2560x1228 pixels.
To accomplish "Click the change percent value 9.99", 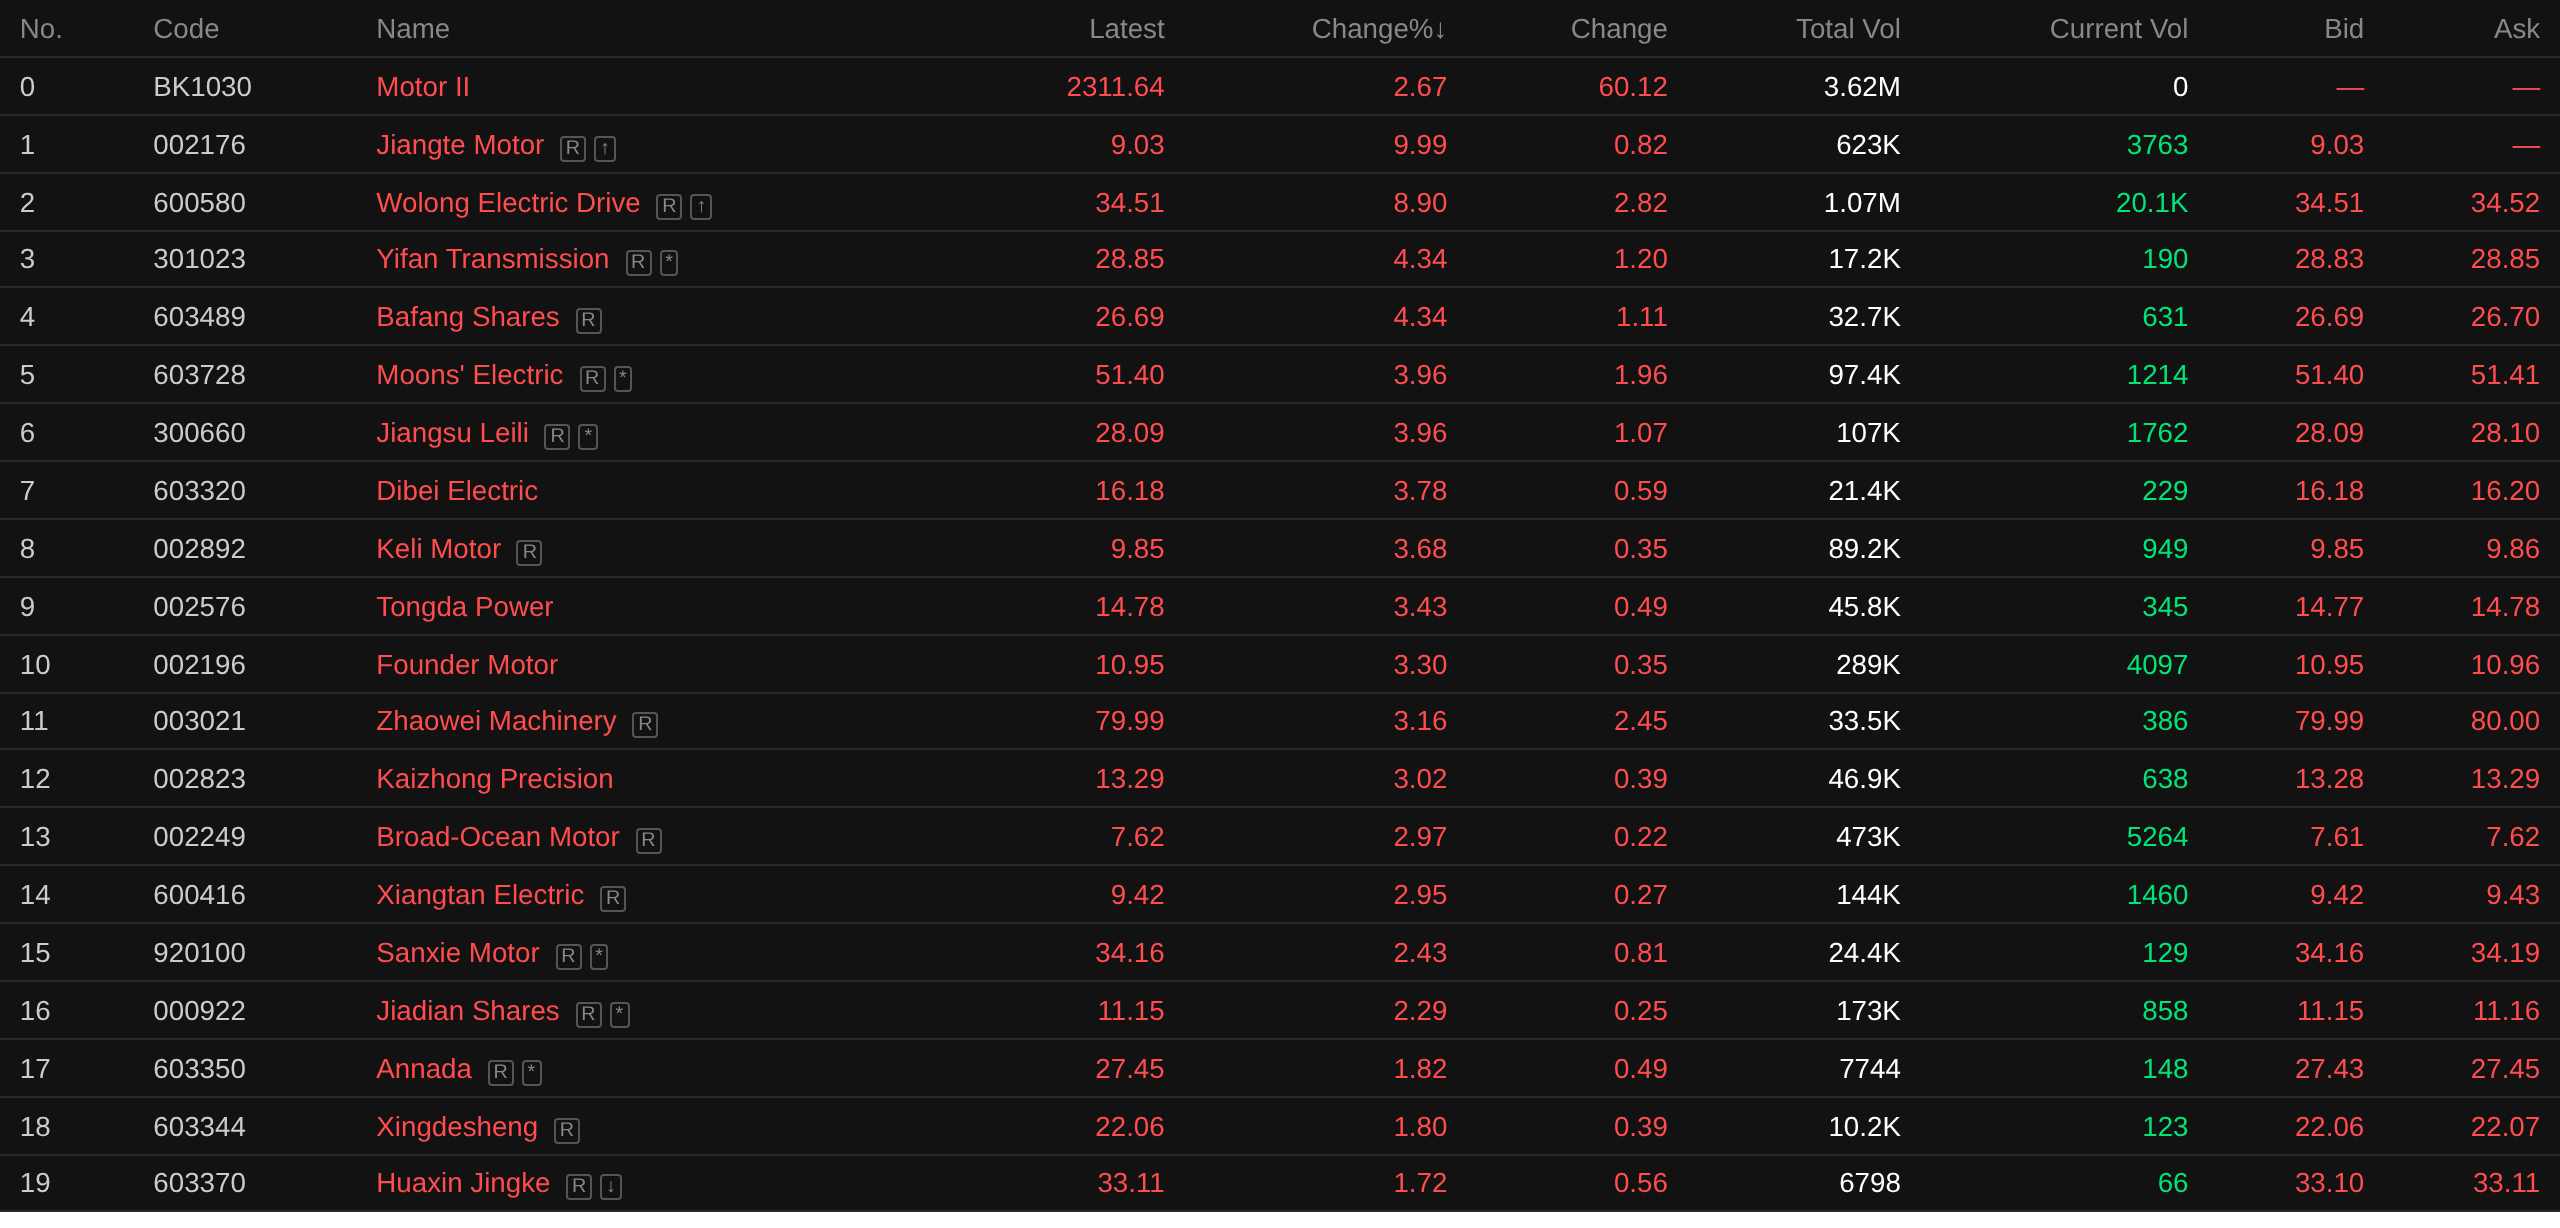I will 1420,145.
